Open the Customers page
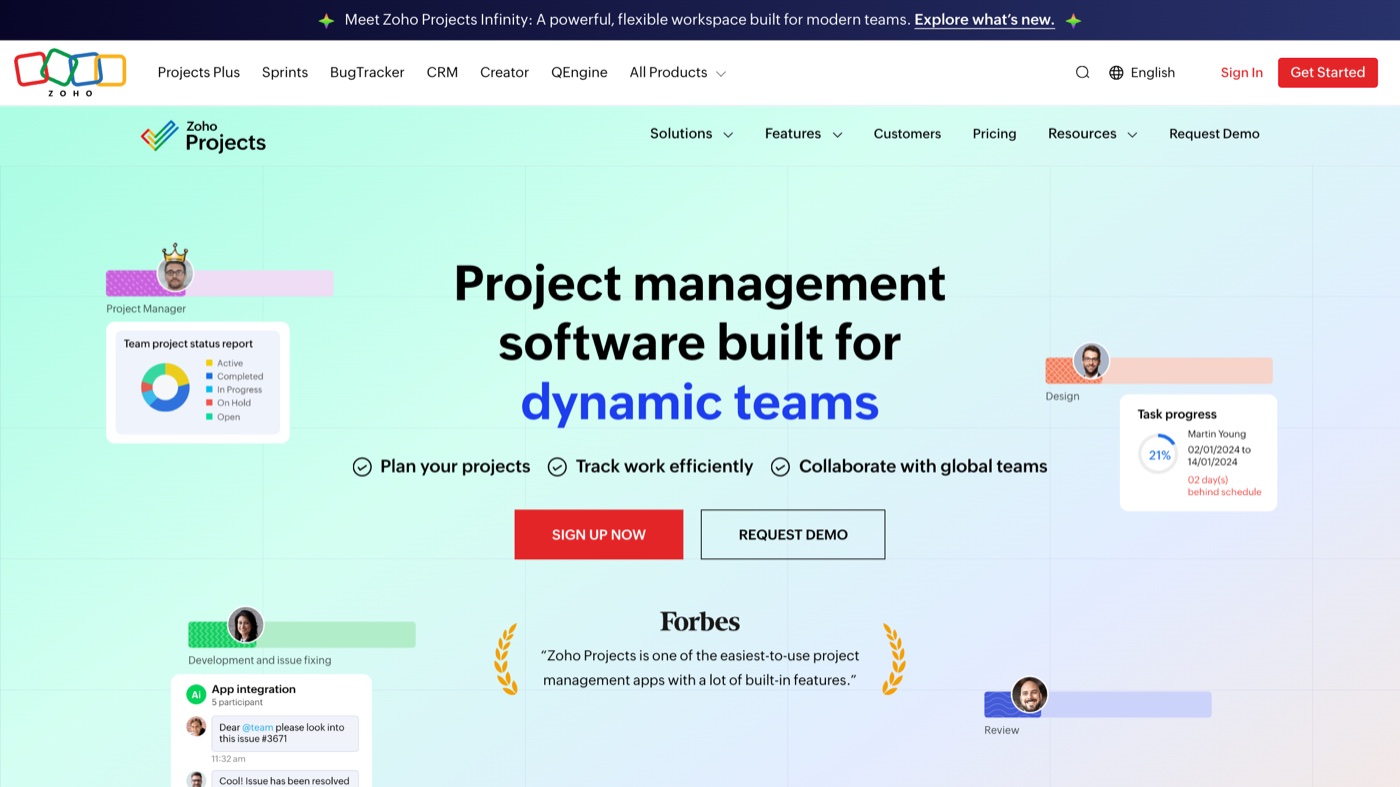 pos(907,134)
